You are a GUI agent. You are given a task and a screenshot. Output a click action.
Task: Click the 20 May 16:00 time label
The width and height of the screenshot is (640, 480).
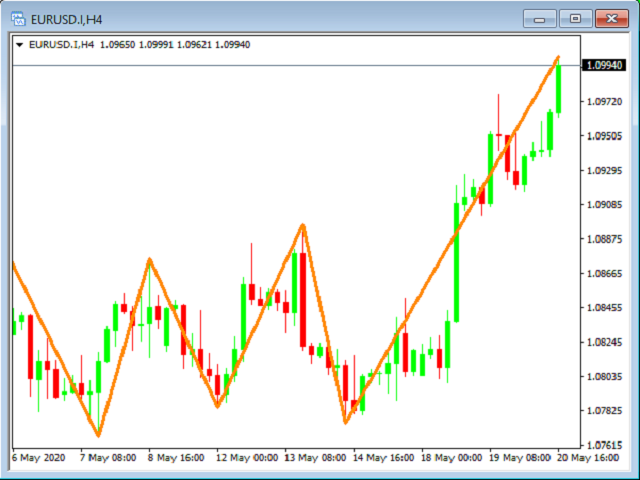(588, 458)
